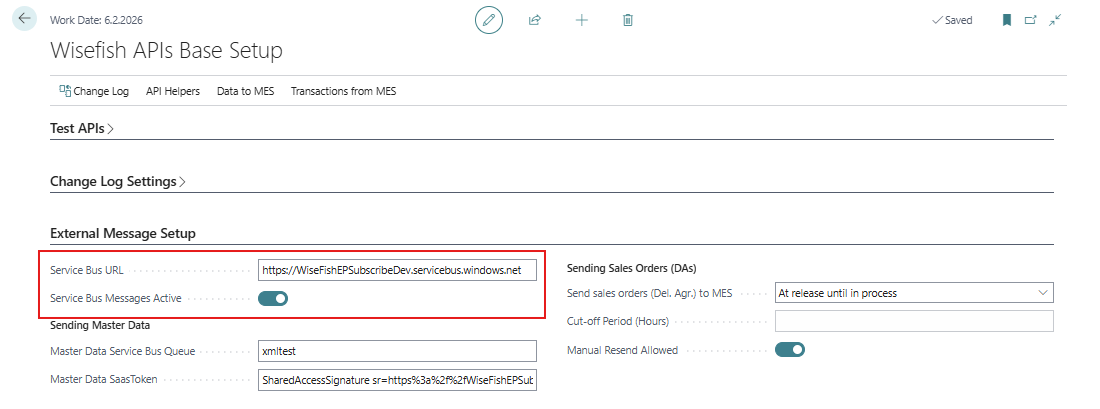Open the API Helpers menu
1100x409 pixels.
tap(173, 91)
